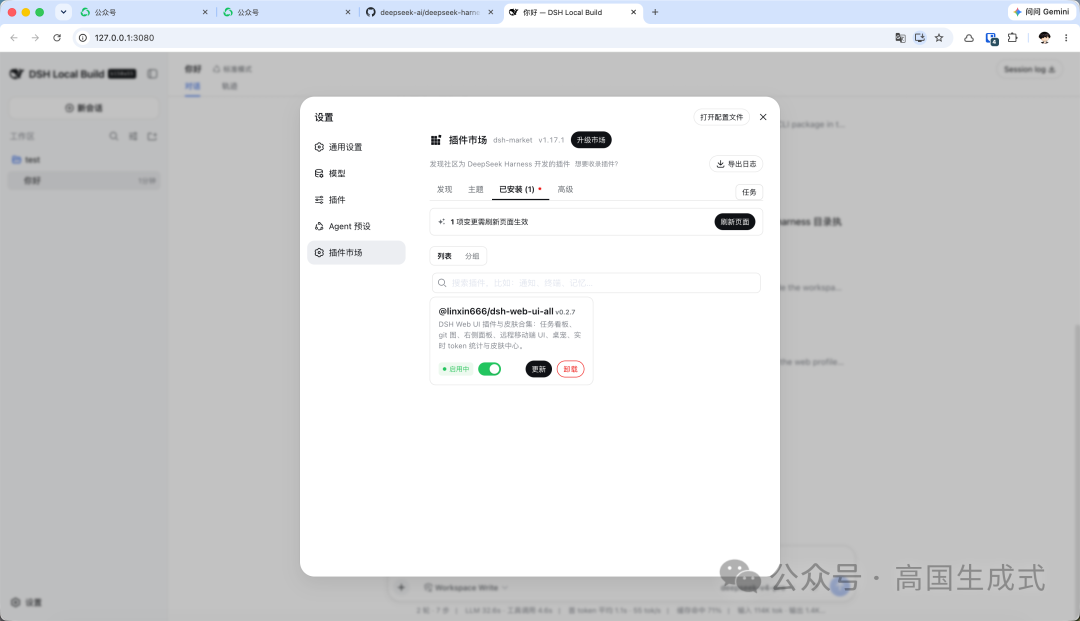Switch to the 主题 tab
Viewport: 1080px width, 621px height.
[476, 189]
